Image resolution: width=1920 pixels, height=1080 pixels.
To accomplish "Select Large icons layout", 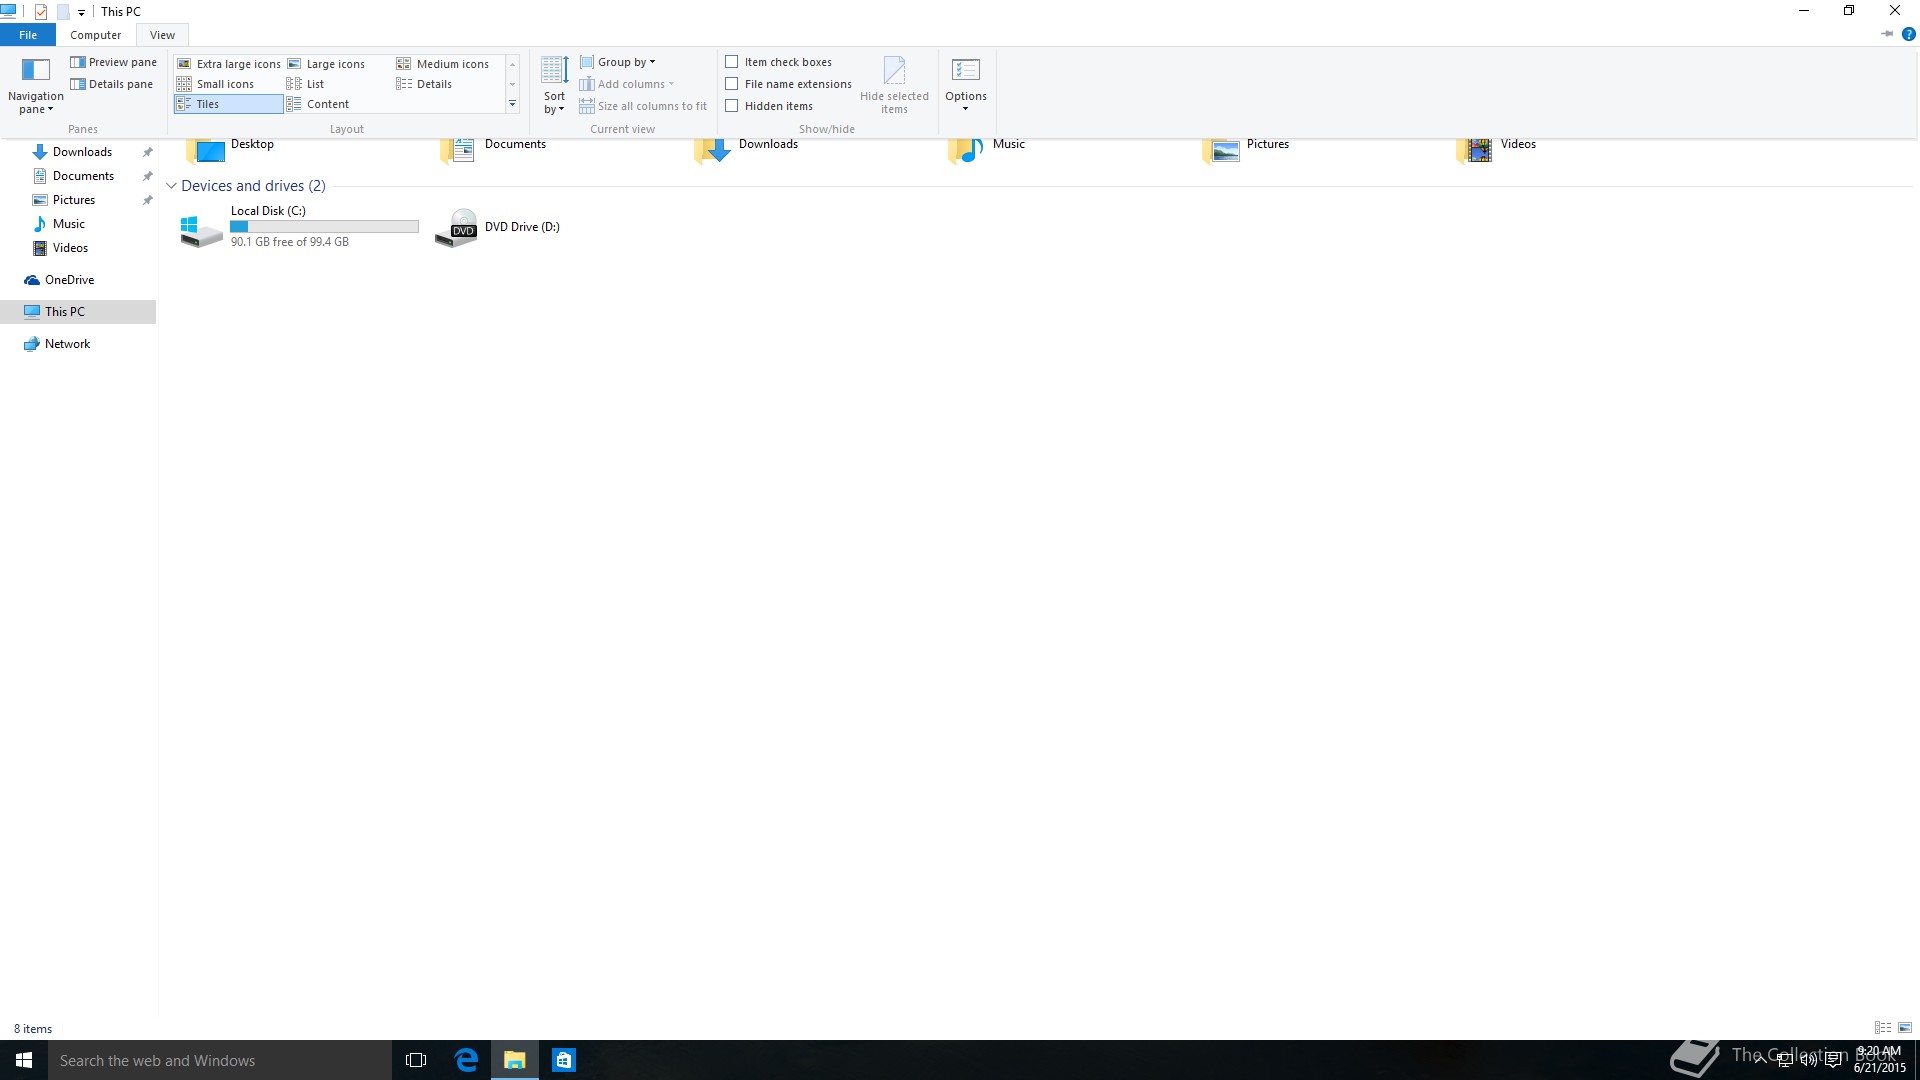I will (327, 64).
